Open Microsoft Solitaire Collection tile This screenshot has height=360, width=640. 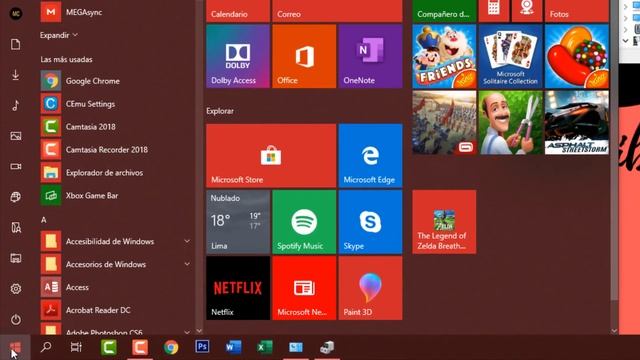(510, 56)
